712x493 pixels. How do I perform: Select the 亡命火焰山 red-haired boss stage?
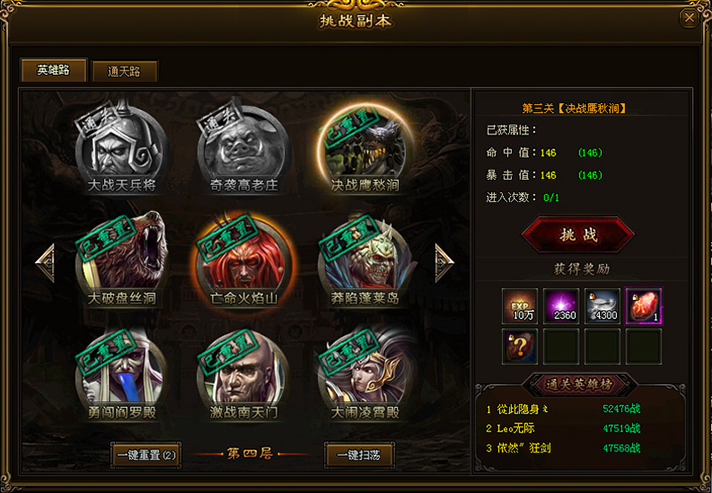click(244, 259)
